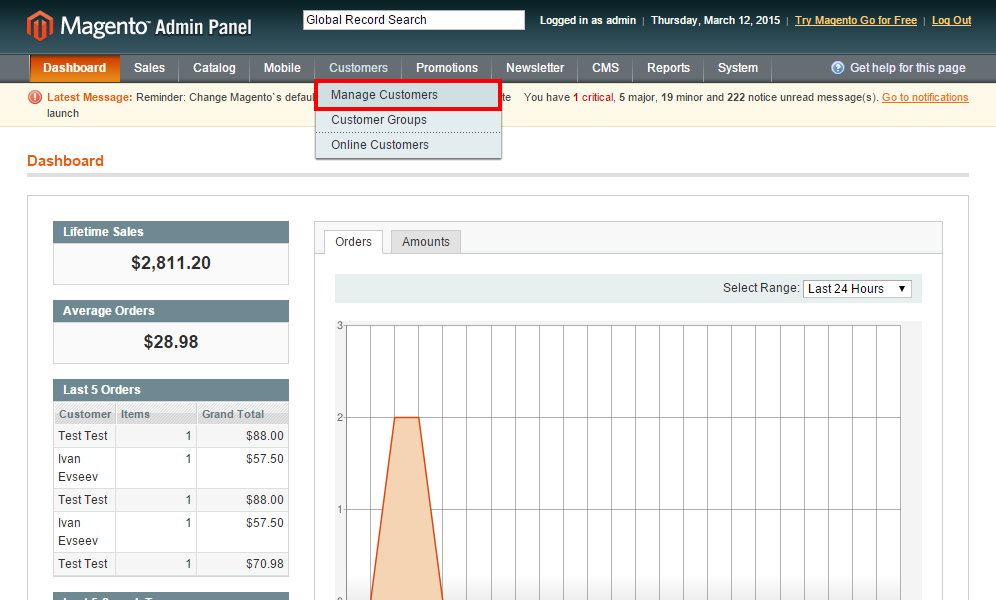Click the Dashboard page heading
This screenshot has width=996, height=600.
pos(65,161)
